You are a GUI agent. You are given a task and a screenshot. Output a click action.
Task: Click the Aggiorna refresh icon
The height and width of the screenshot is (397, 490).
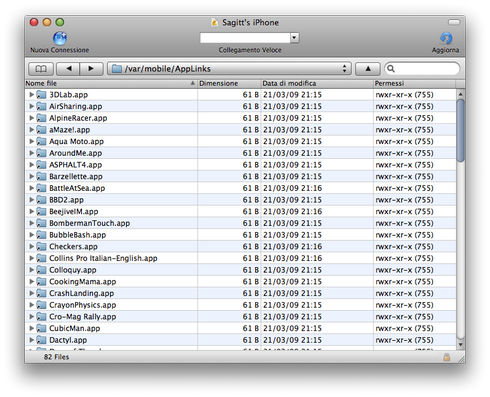click(x=446, y=38)
